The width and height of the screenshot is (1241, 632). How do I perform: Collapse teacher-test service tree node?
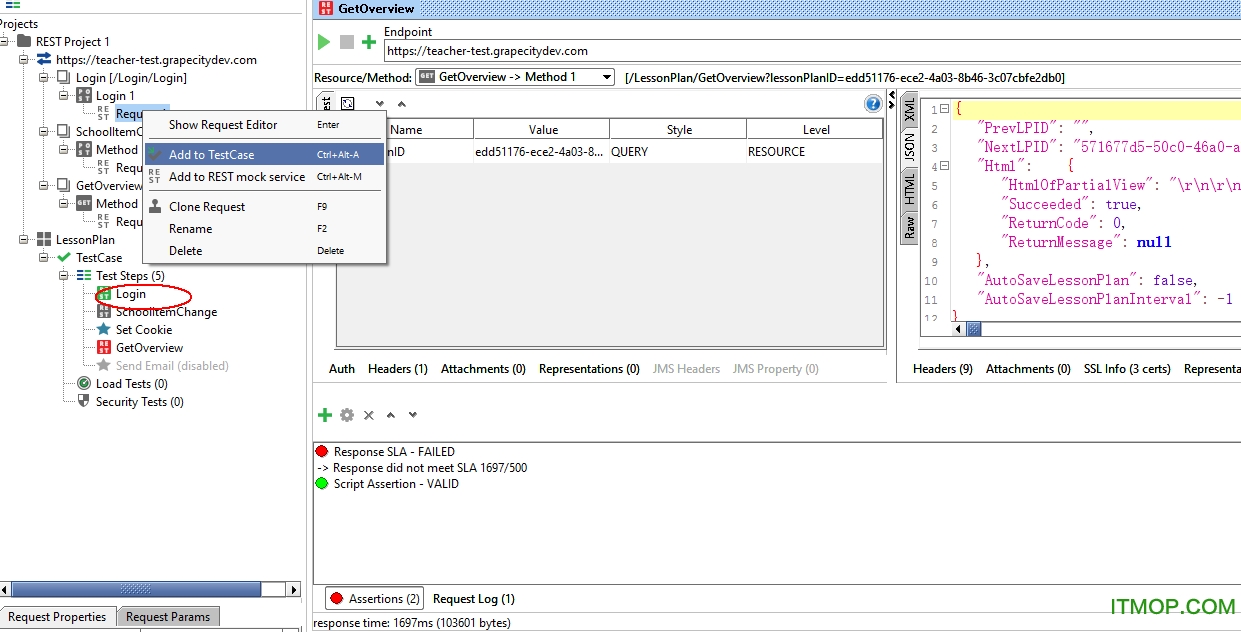[x=25, y=59]
